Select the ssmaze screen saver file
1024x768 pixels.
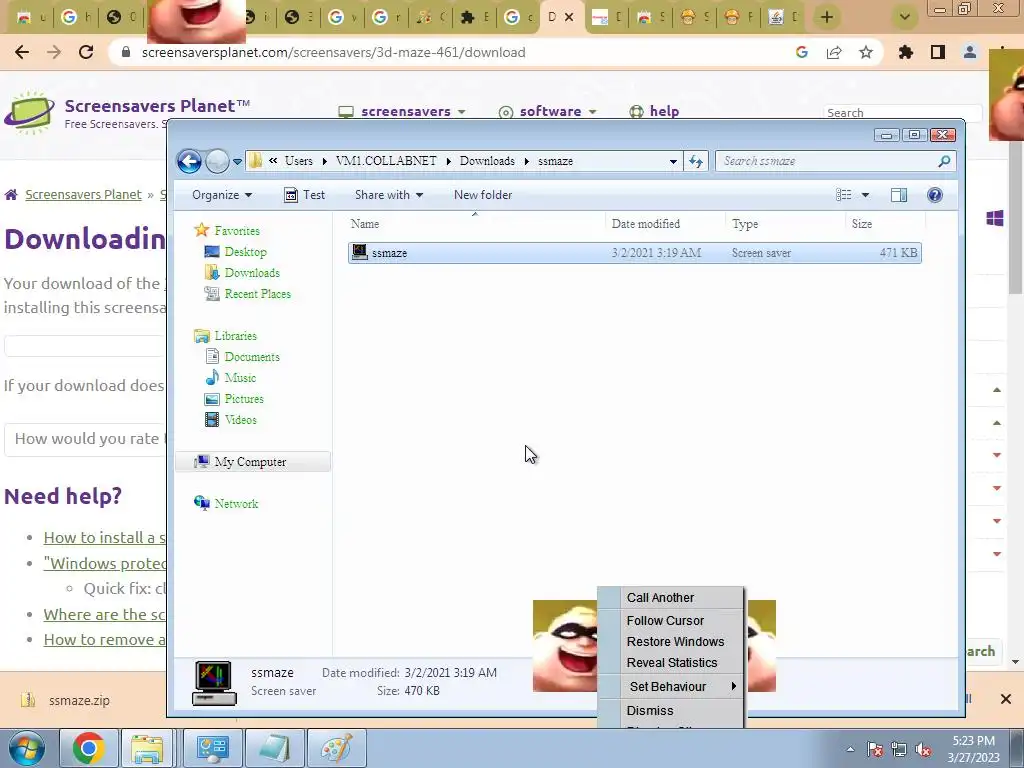click(635, 253)
